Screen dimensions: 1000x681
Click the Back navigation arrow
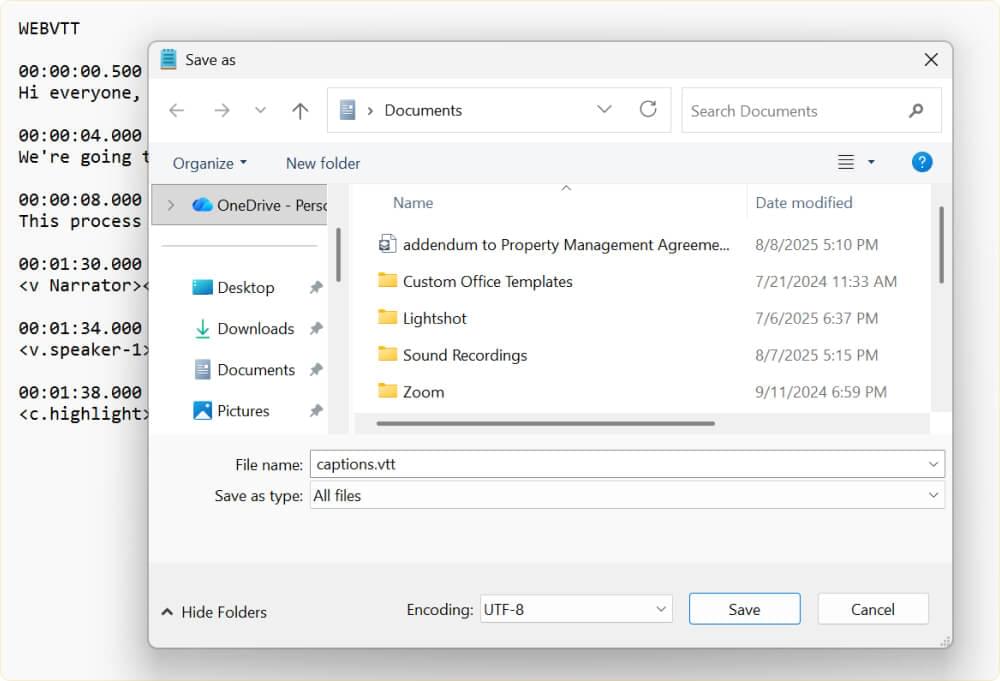pyautogui.click(x=177, y=111)
